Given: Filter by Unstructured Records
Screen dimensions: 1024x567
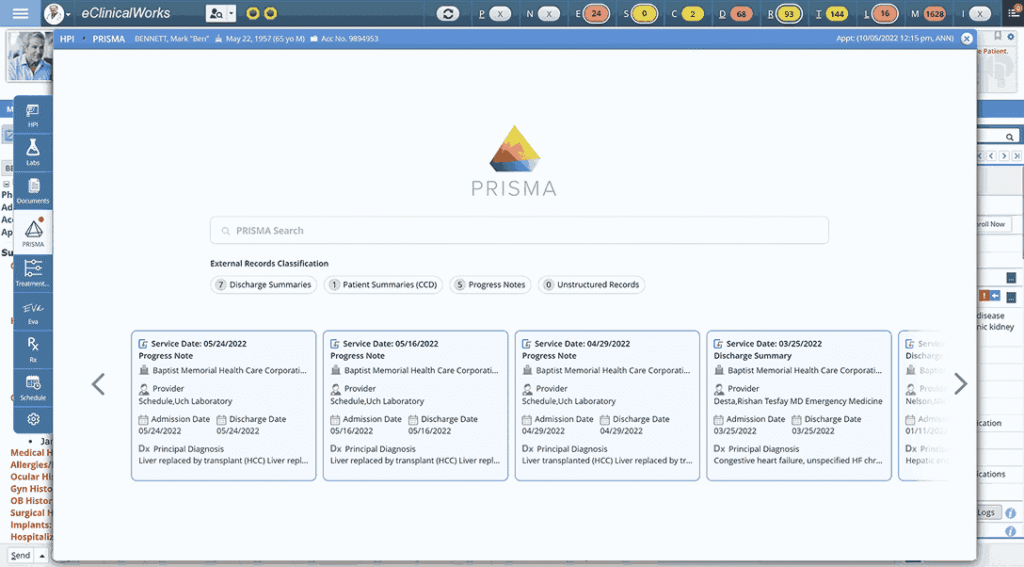Looking at the screenshot, I should tap(591, 285).
